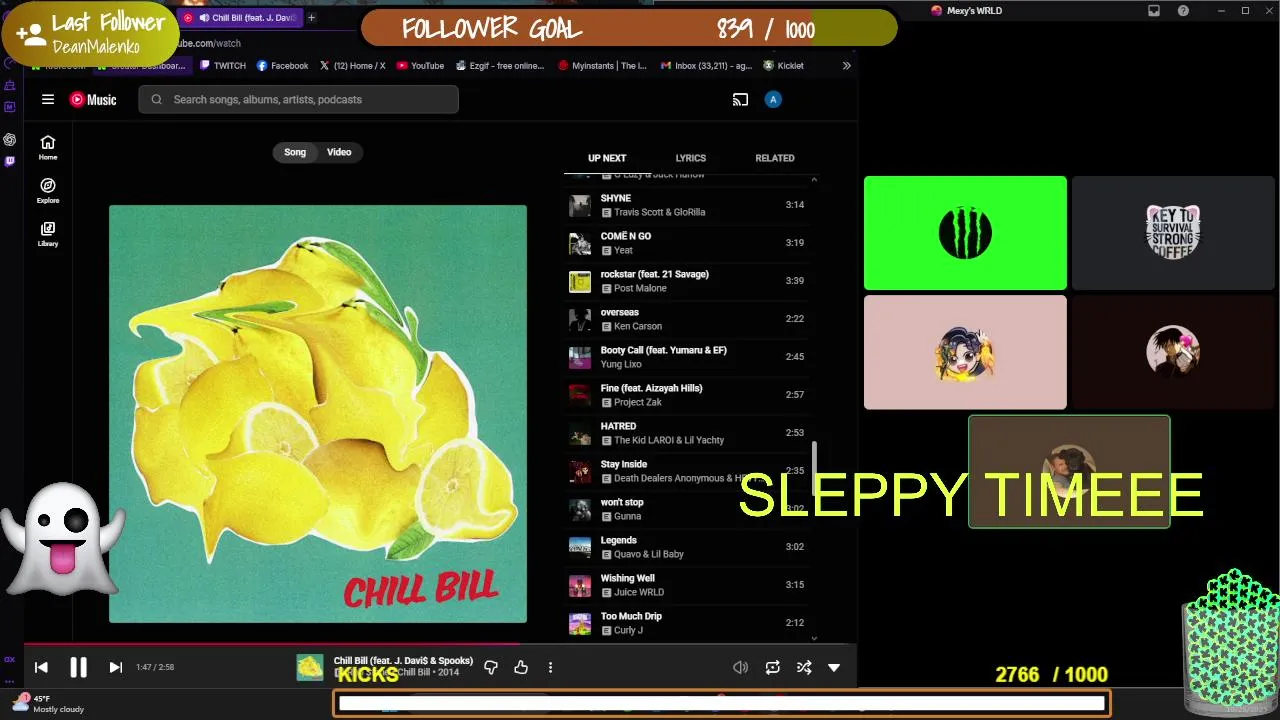Switch to Video view
Viewport: 1280px width, 720px height.
339,152
